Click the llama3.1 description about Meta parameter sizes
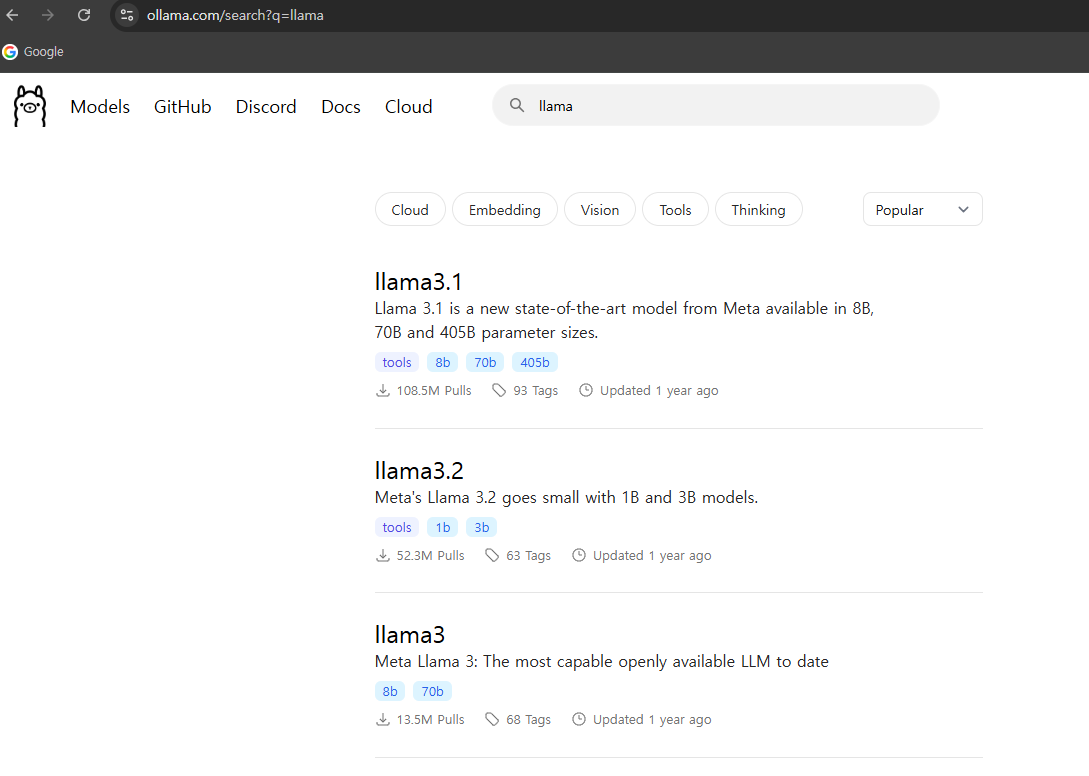The height and width of the screenshot is (776, 1089). tap(624, 320)
